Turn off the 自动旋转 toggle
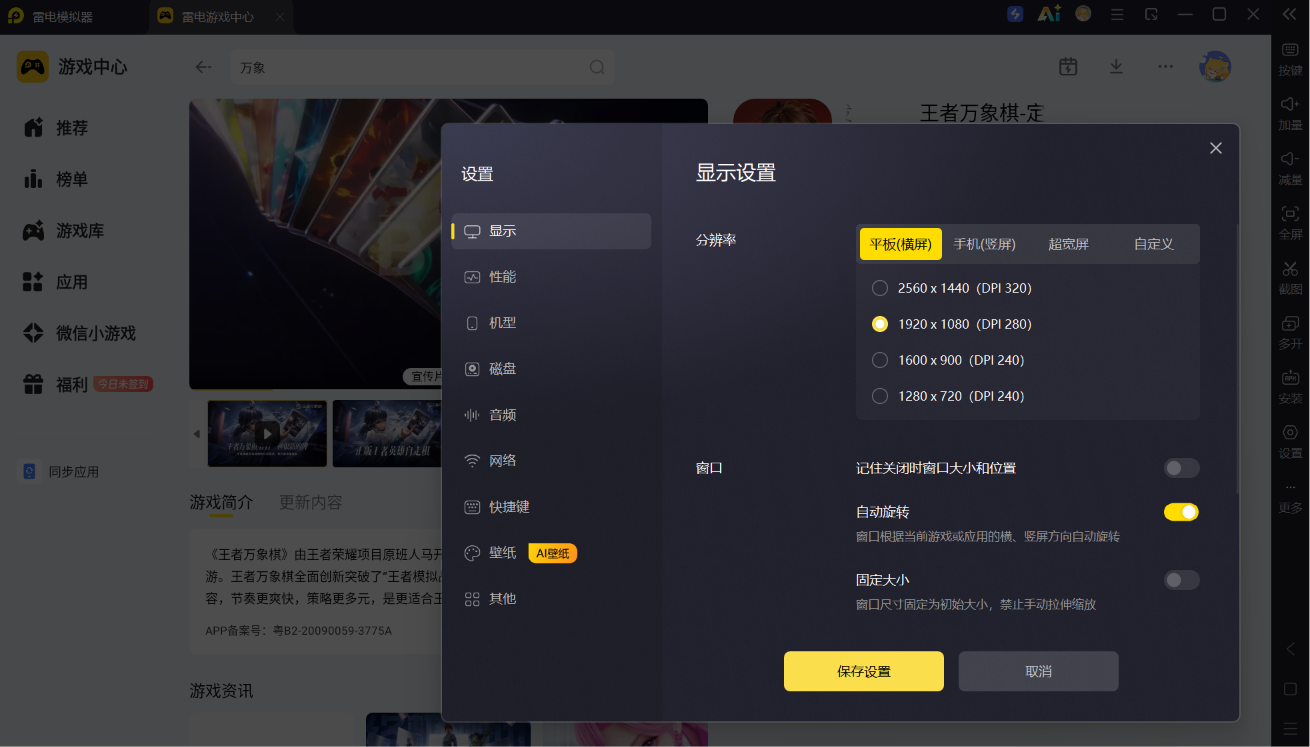Screen dimensions: 1310x747 1181,512
